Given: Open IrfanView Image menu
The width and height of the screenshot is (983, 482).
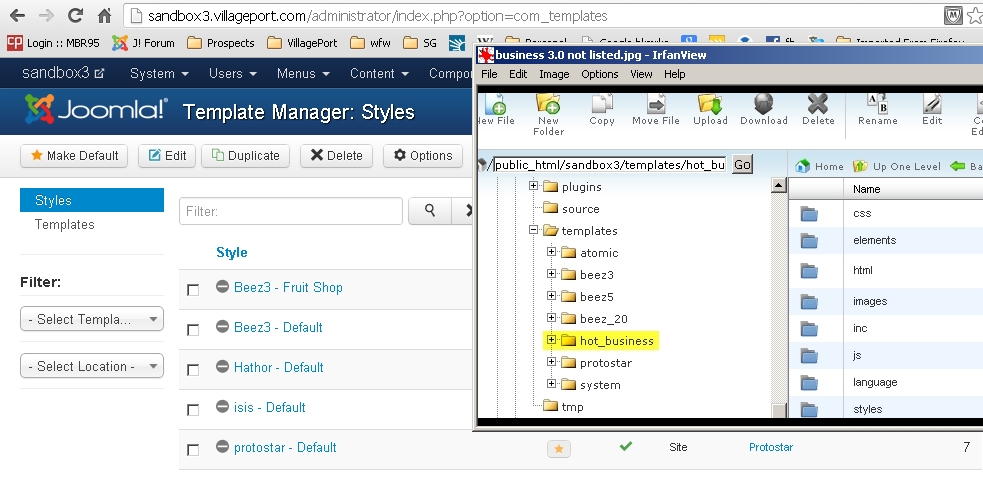Looking at the screenshot, I should click(x=554, y=74).
